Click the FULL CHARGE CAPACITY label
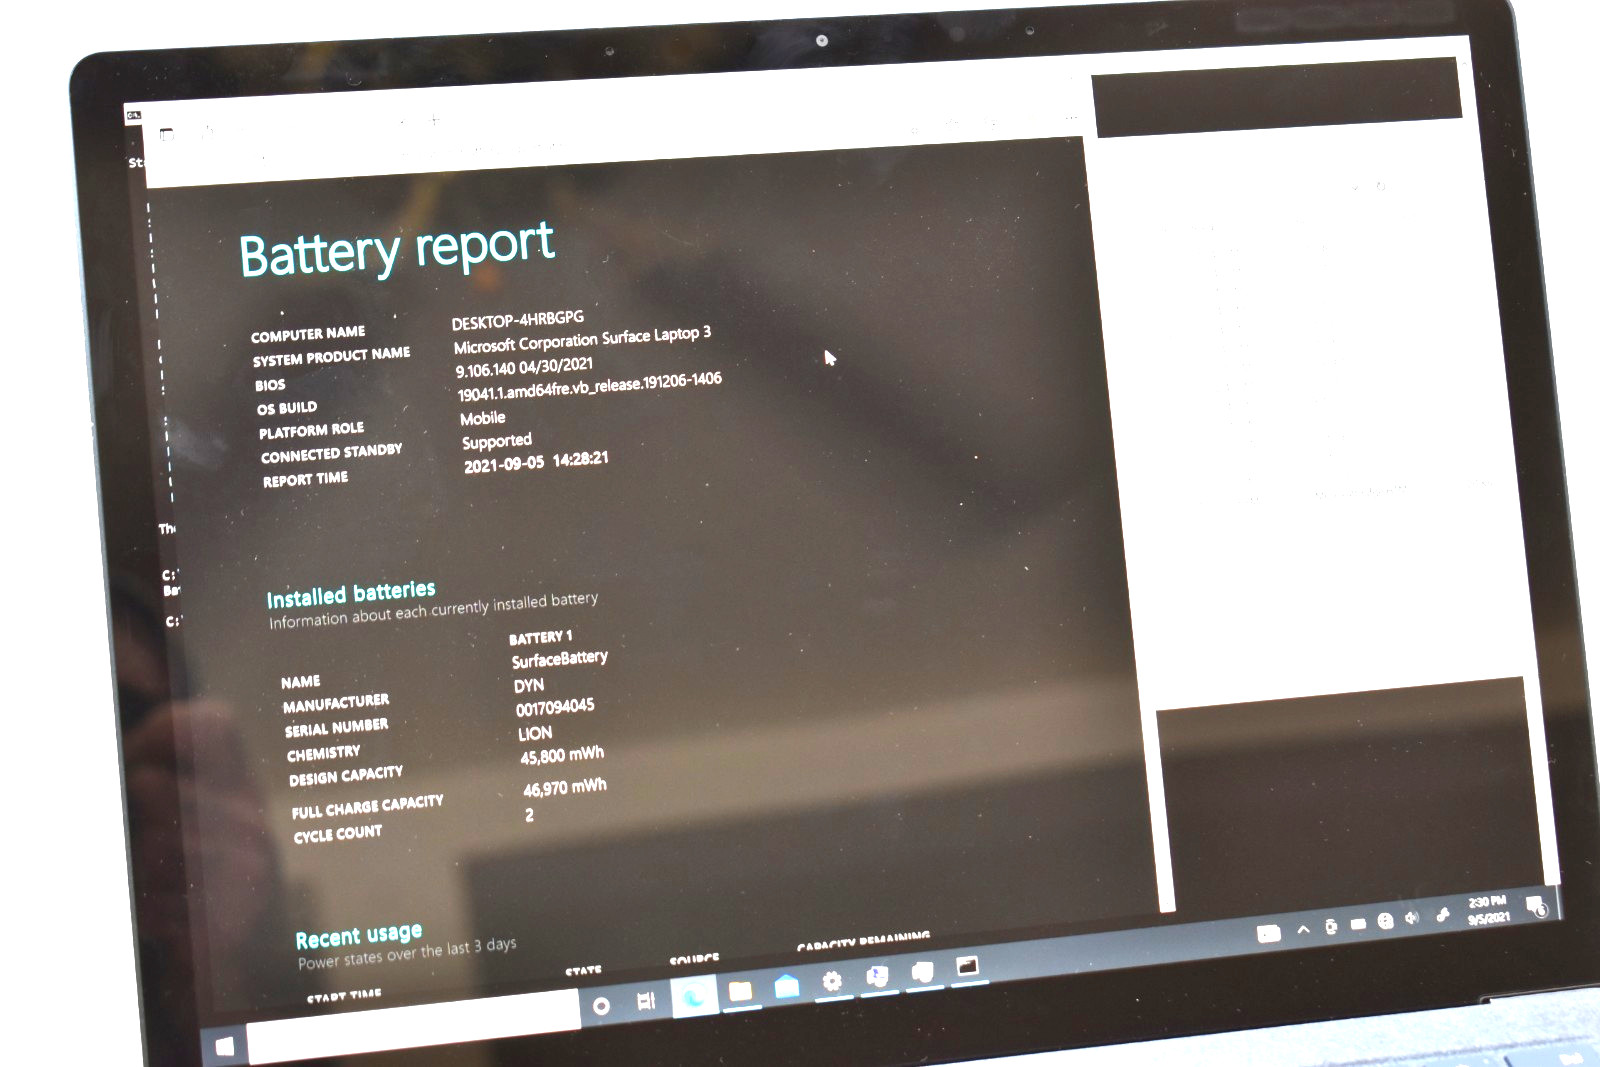 tap(367, 806)
